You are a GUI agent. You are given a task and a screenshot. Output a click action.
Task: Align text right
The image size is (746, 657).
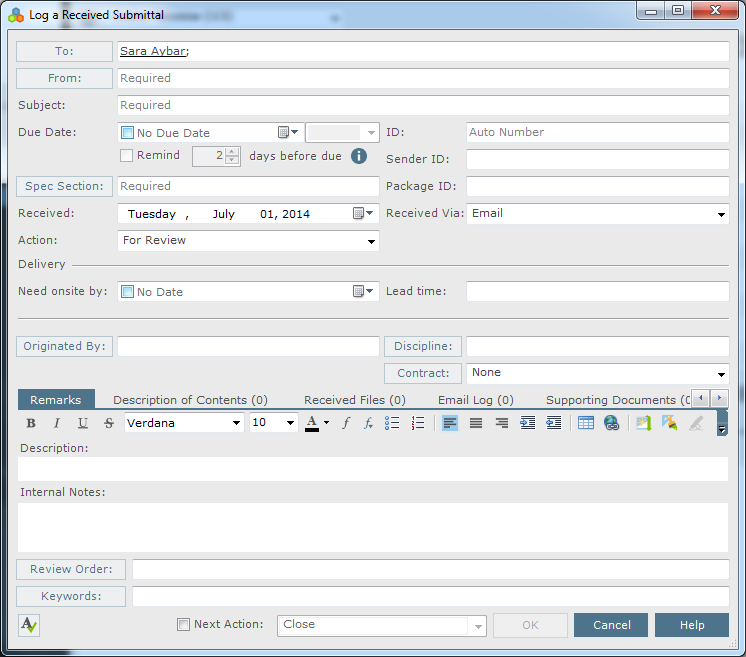[501, 423]
